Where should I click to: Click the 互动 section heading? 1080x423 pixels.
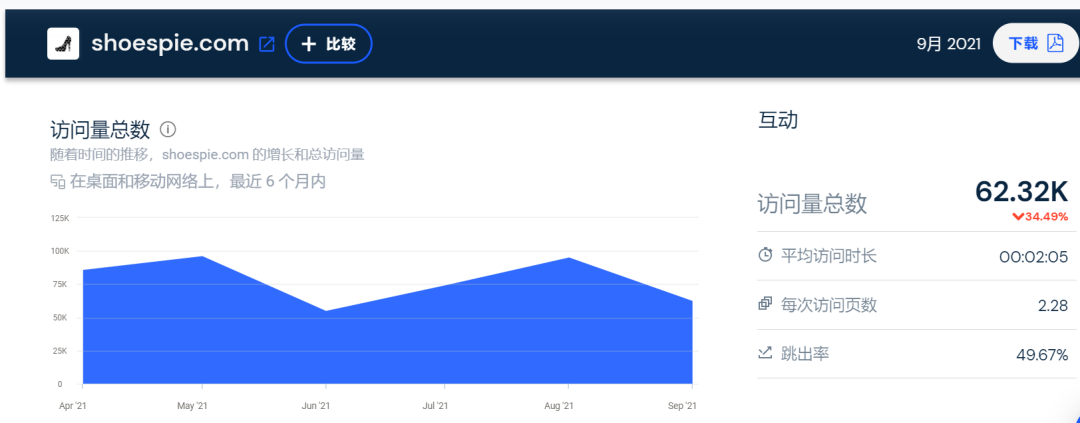(x=778, y=120)
